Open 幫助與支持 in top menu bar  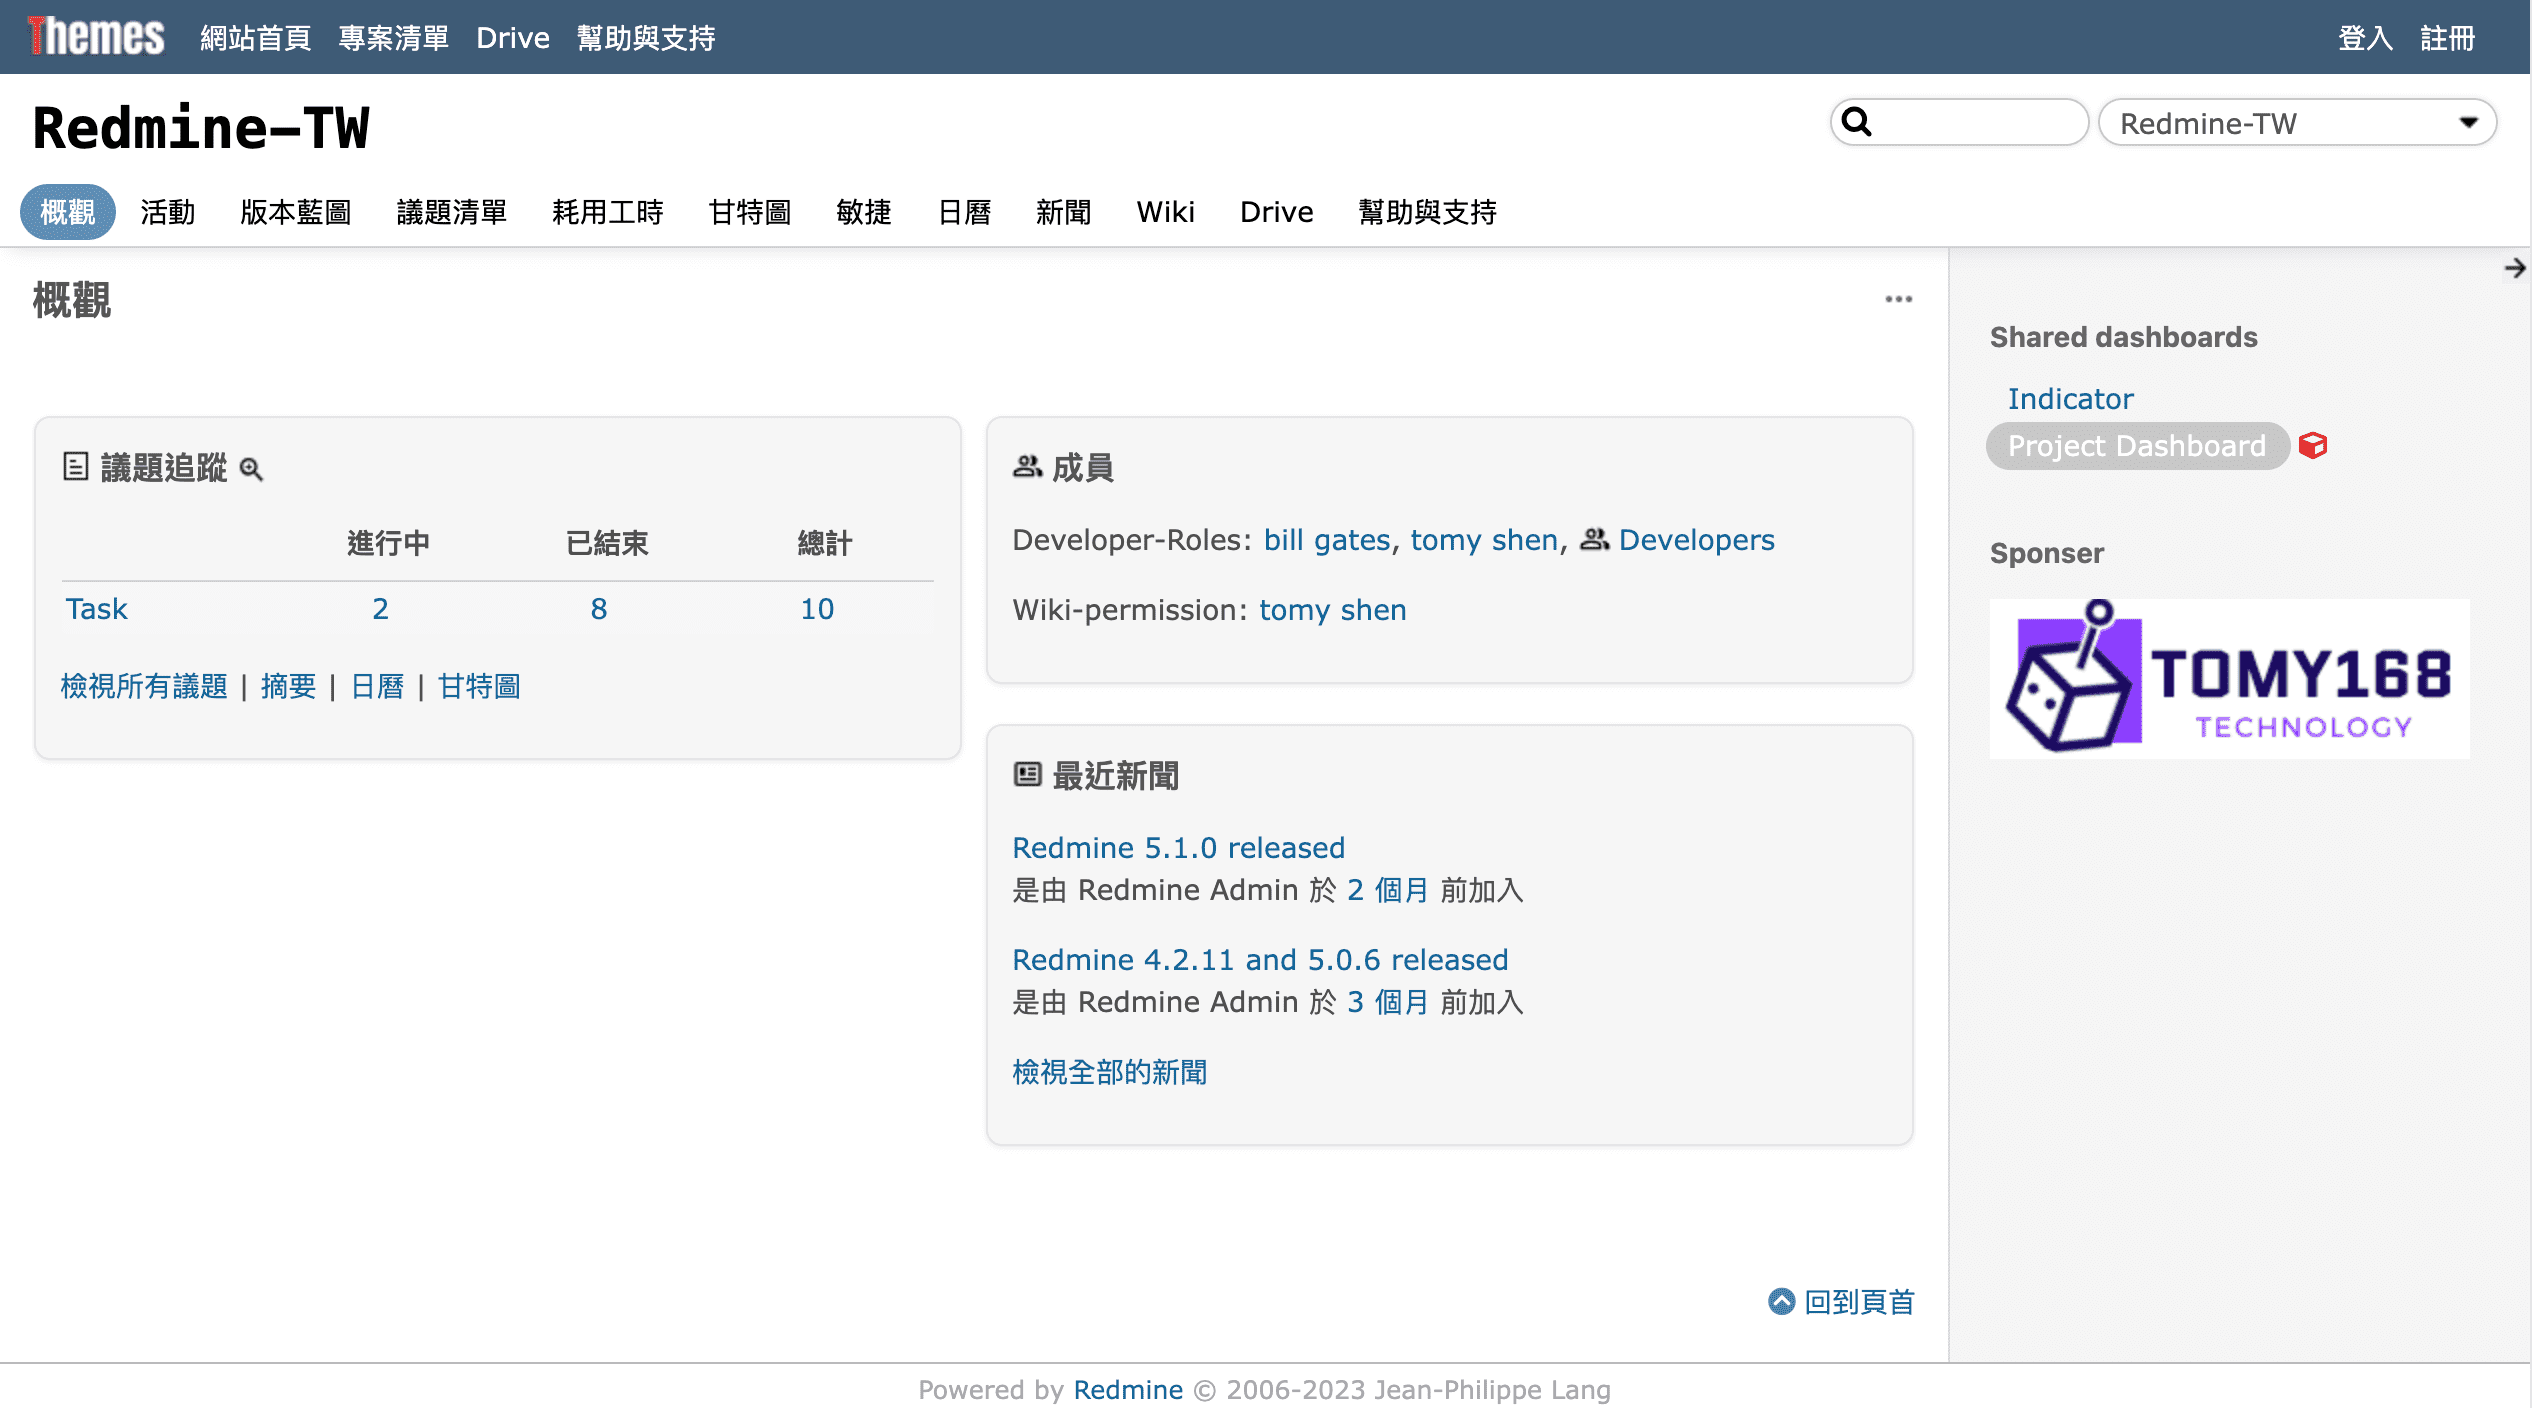tap(646, 38)
